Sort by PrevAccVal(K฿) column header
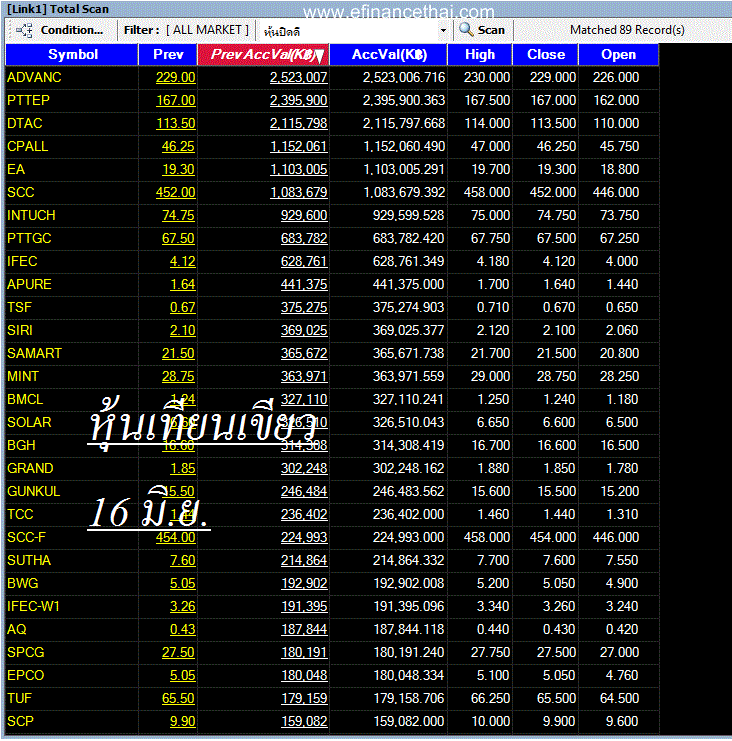This screenshot has height=741, width=732. tap(263, 54)
